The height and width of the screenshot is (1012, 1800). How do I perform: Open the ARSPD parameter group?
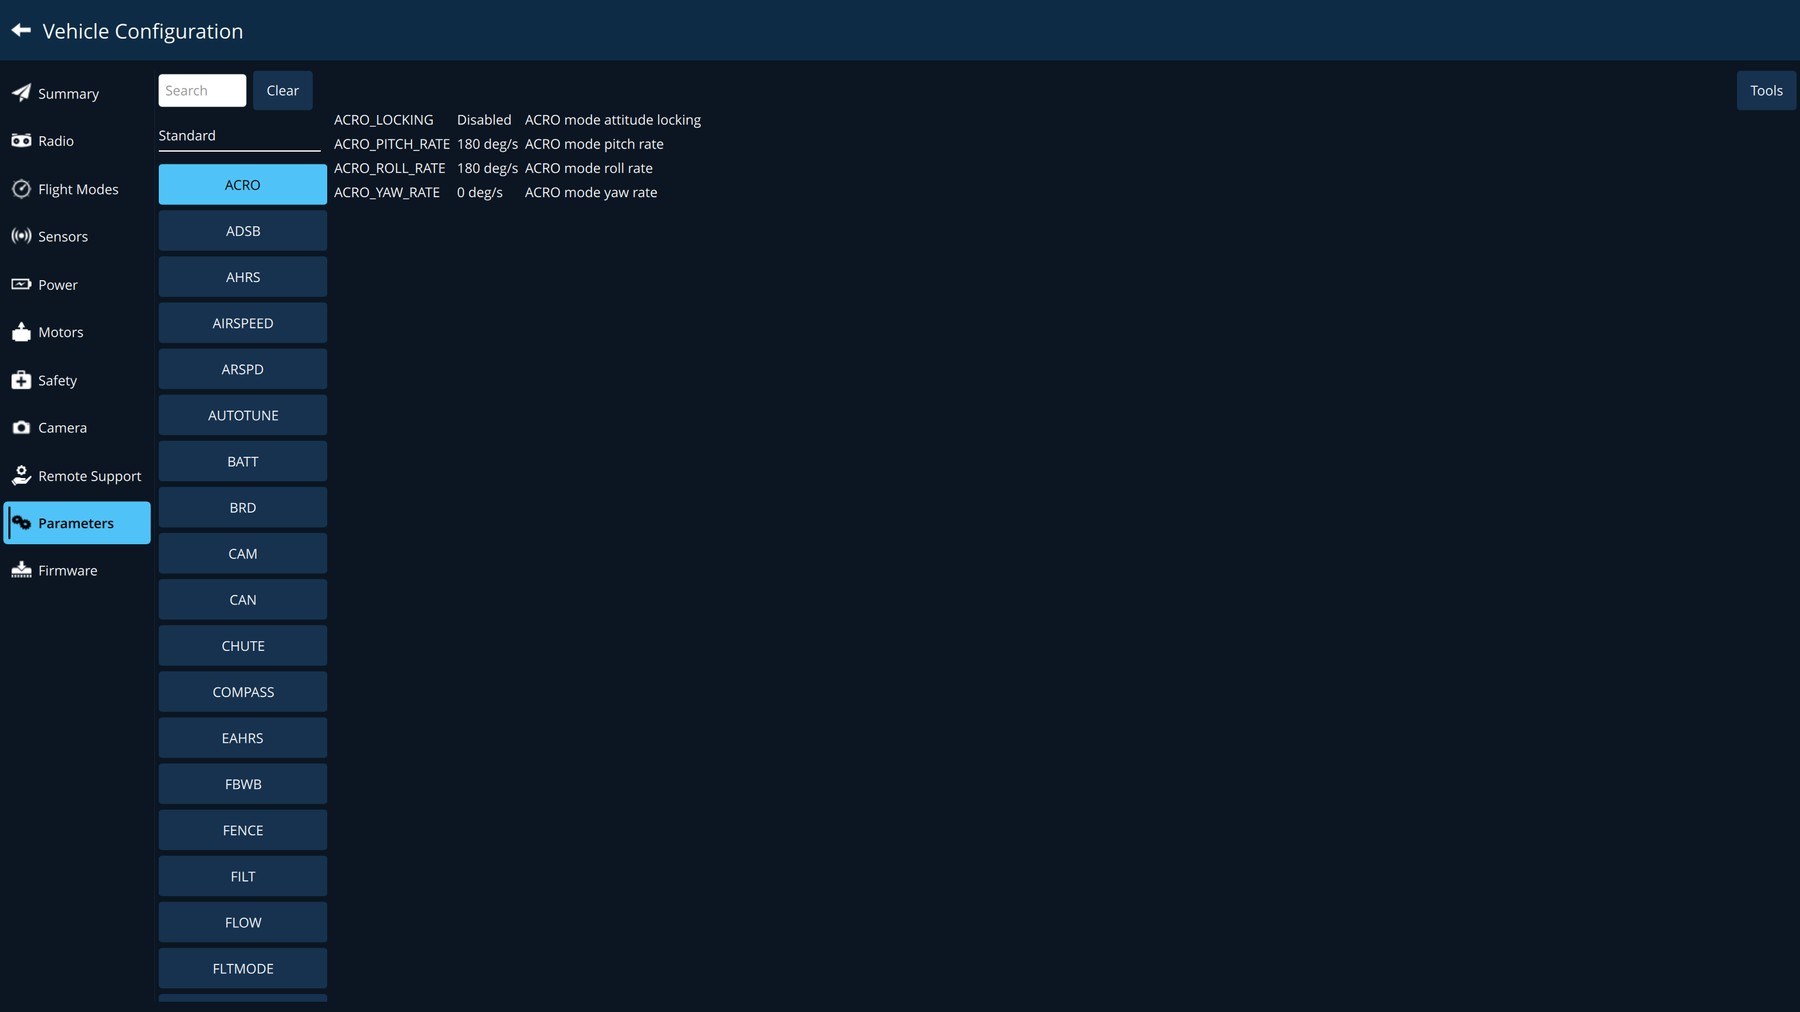click(243, 369)
